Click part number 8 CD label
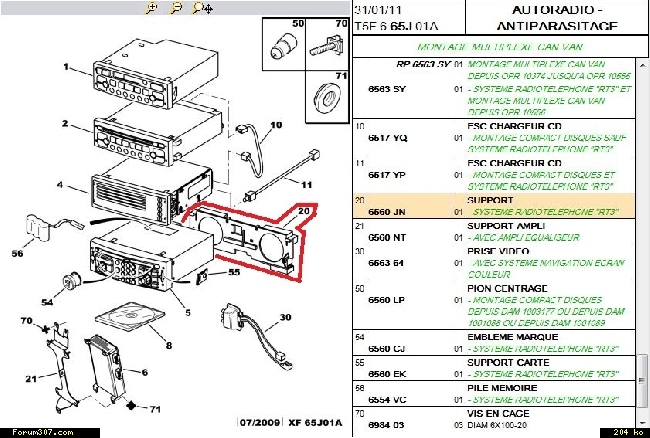650x438 pixels. [168, 346]
